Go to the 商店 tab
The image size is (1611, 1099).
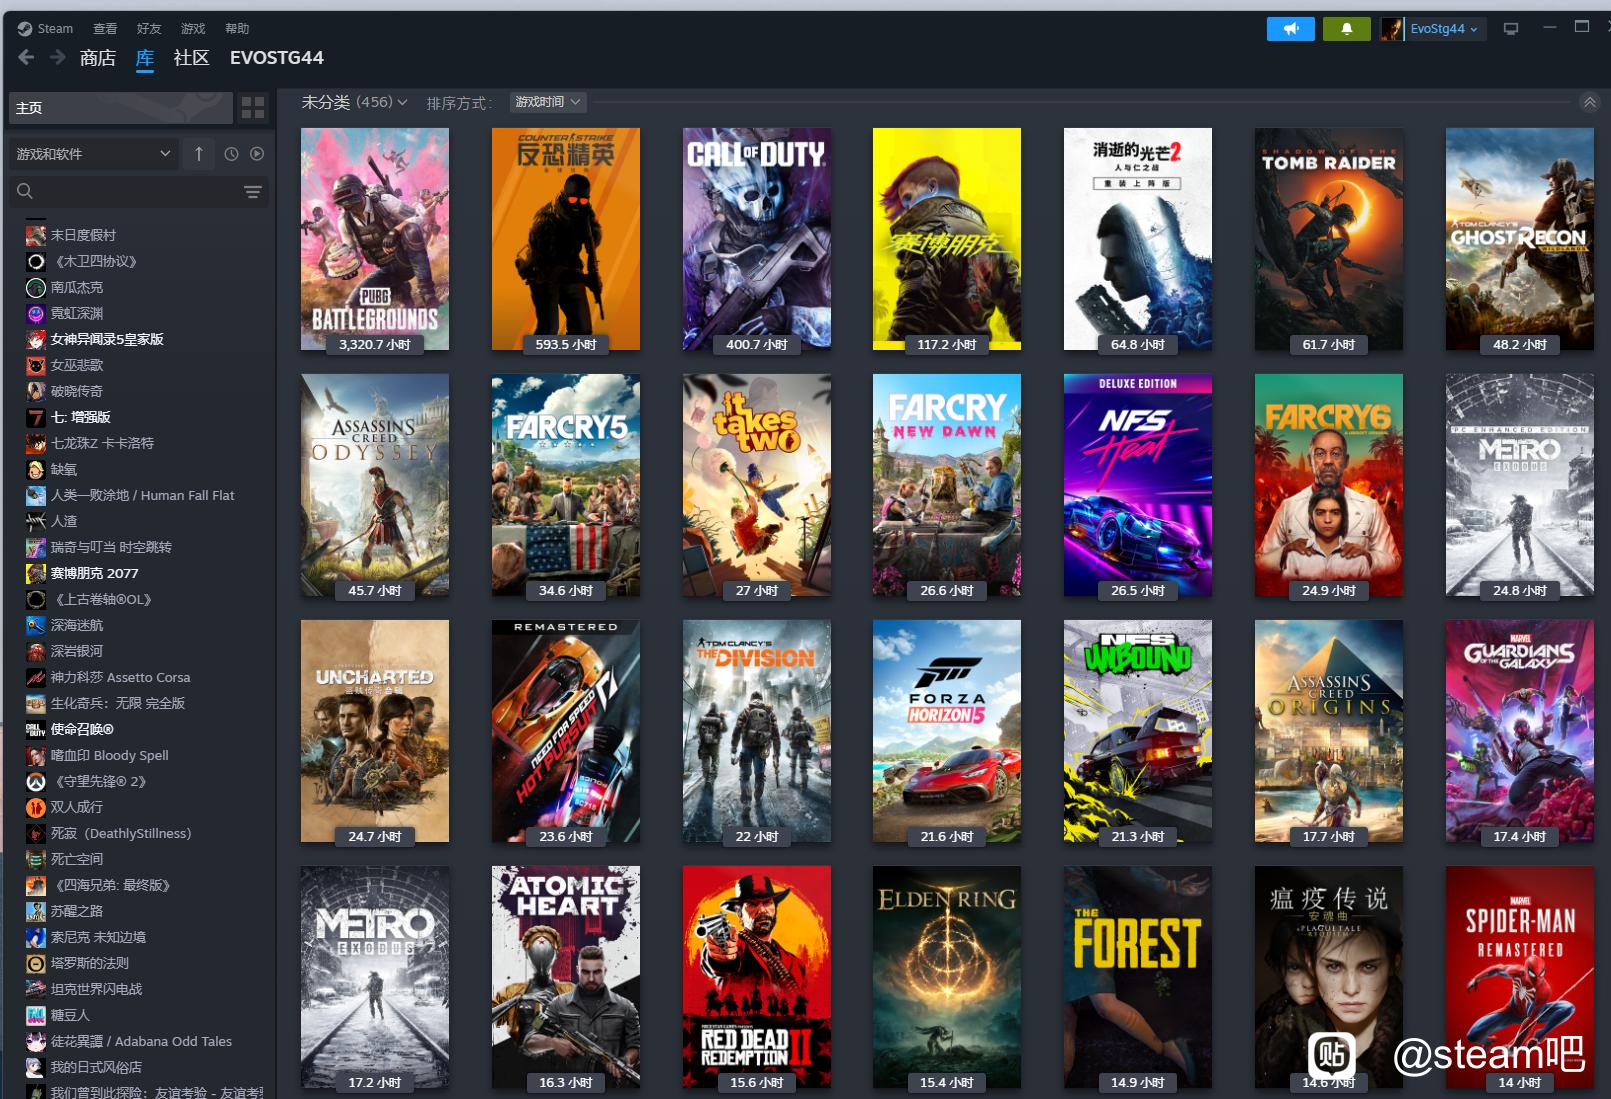click(x=98, y=58)
